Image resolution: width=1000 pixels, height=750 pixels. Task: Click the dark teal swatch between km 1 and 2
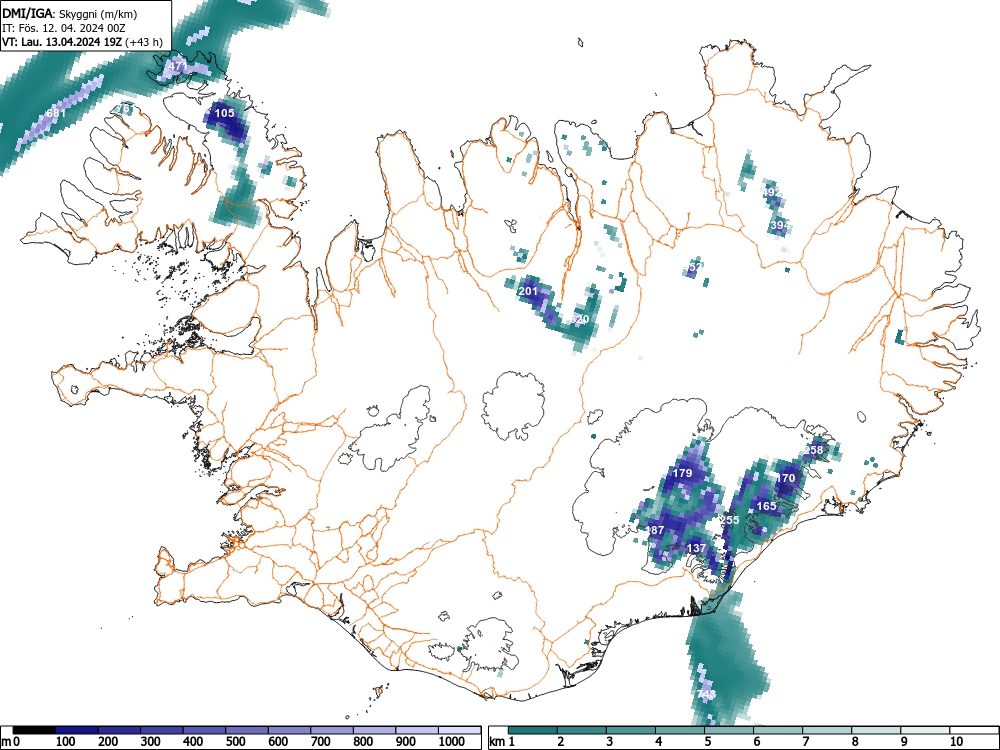533,730
